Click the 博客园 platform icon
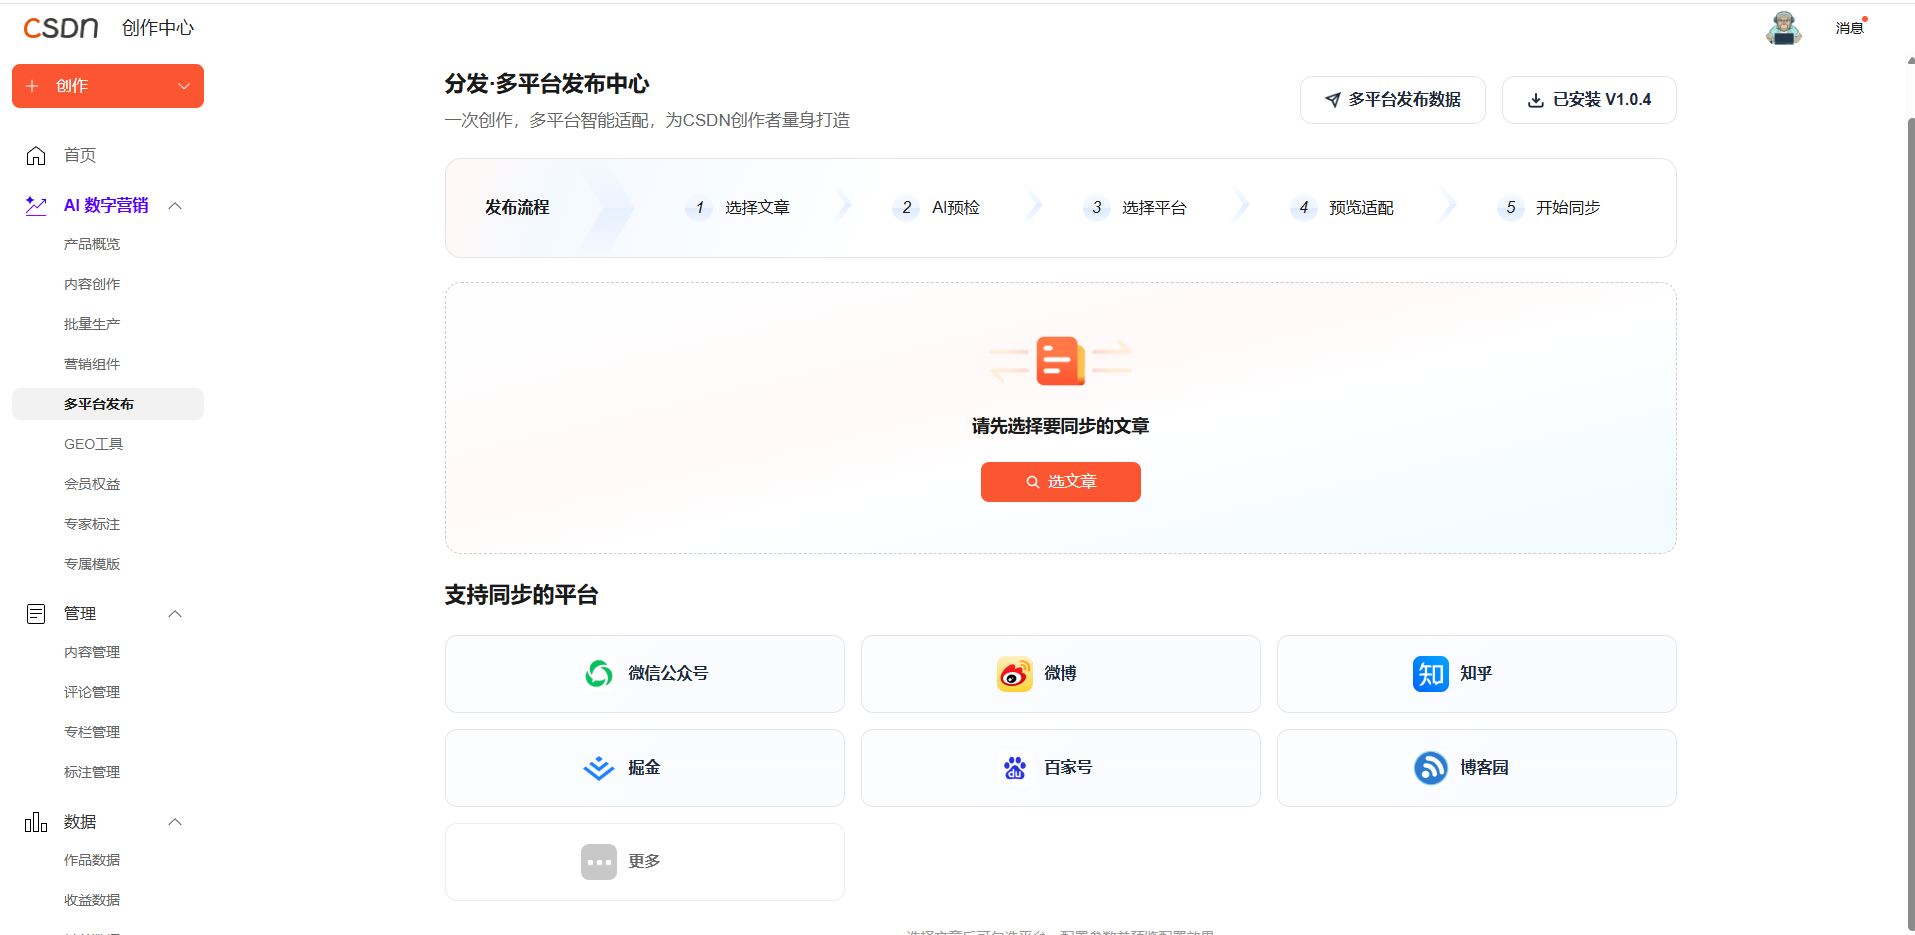 pyautogui.click(x=1431, y=768)
